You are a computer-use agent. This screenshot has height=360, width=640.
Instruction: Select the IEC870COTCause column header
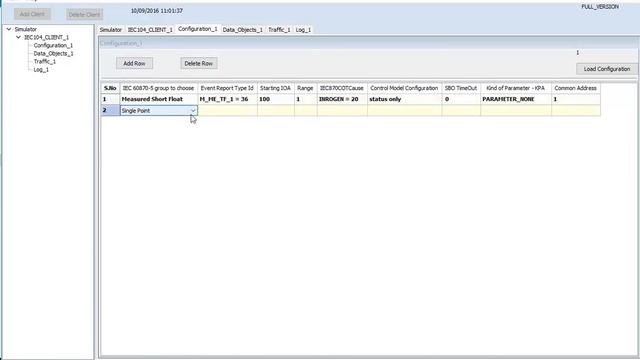(x=342, y=88)
